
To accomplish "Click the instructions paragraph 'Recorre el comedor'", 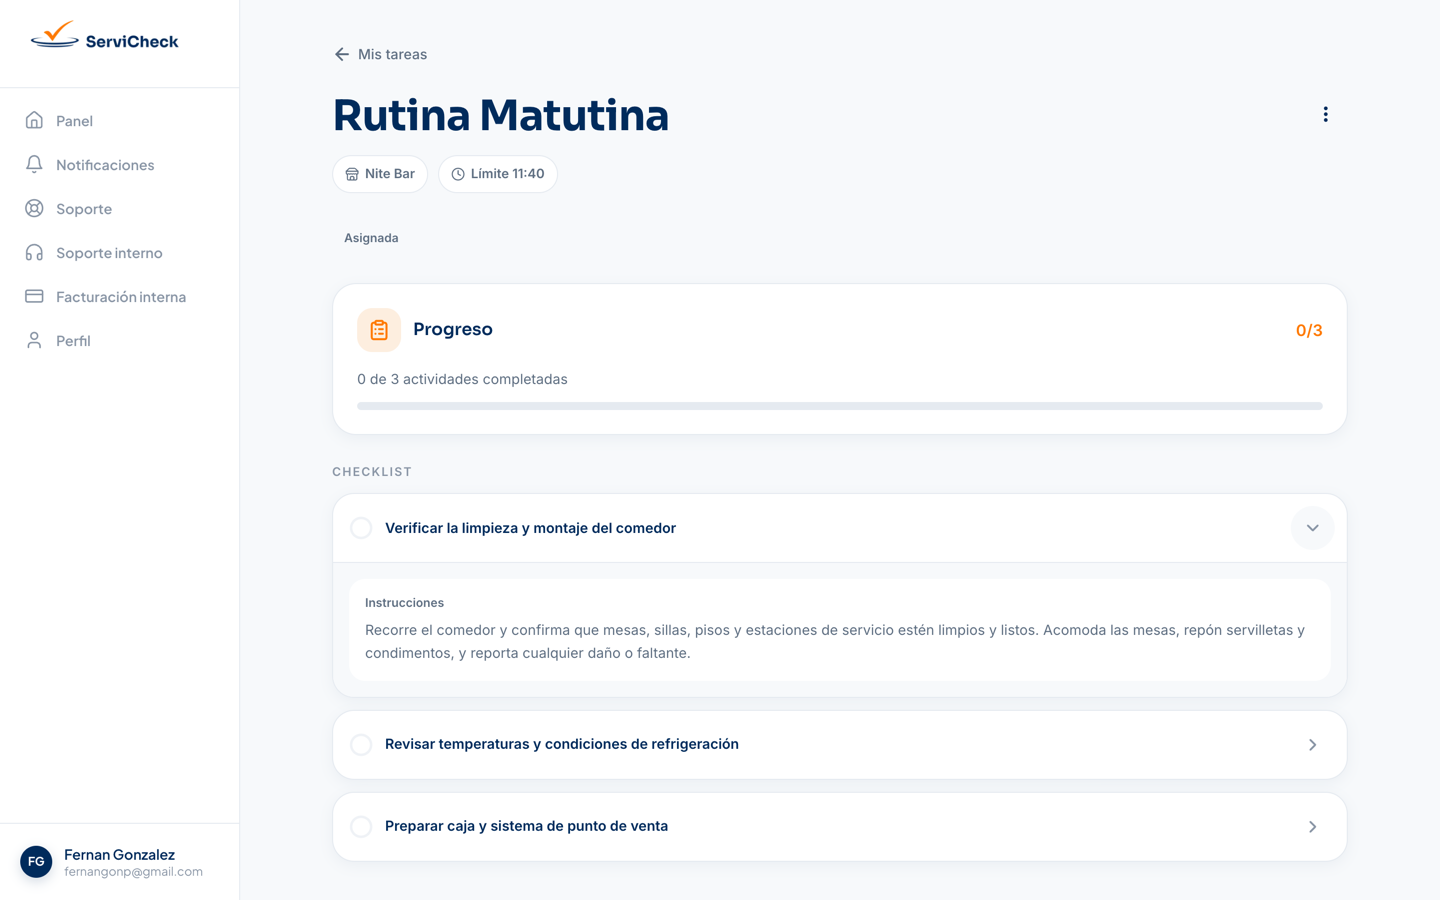I will click(835, 641).
